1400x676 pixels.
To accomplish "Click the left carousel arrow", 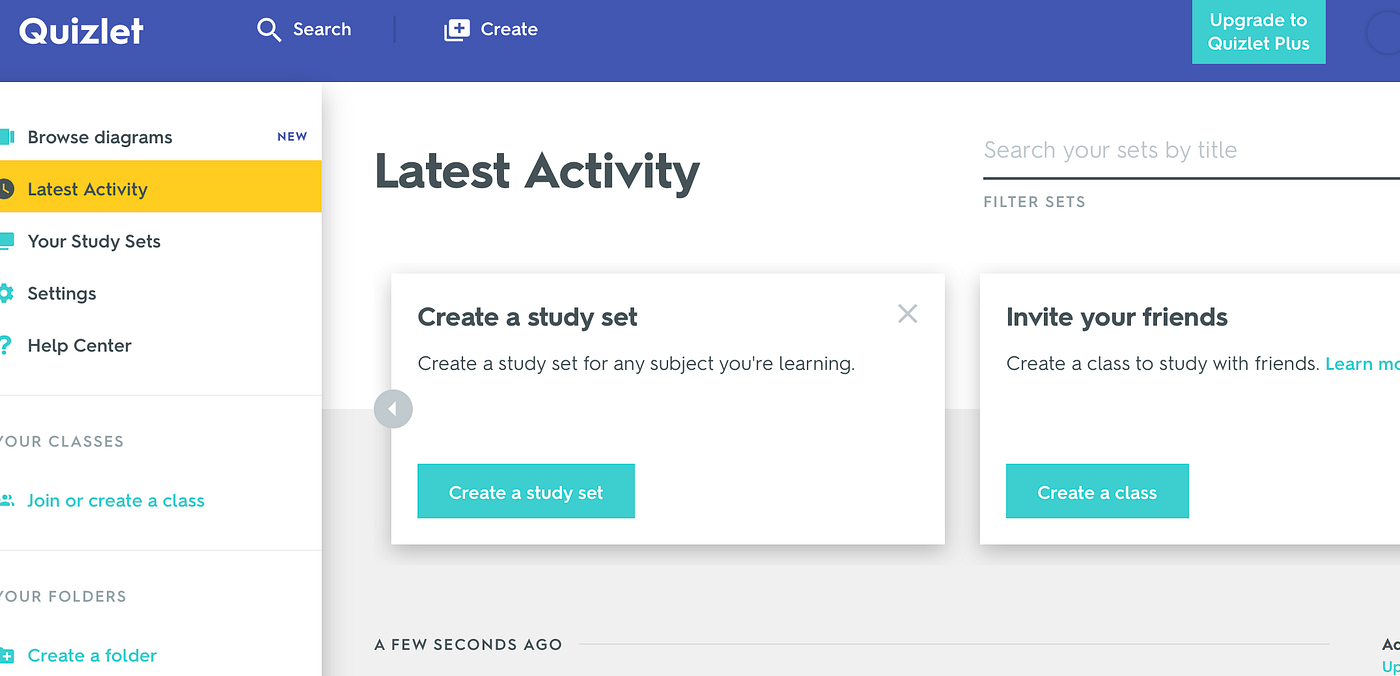I will [x=393, y=408].
